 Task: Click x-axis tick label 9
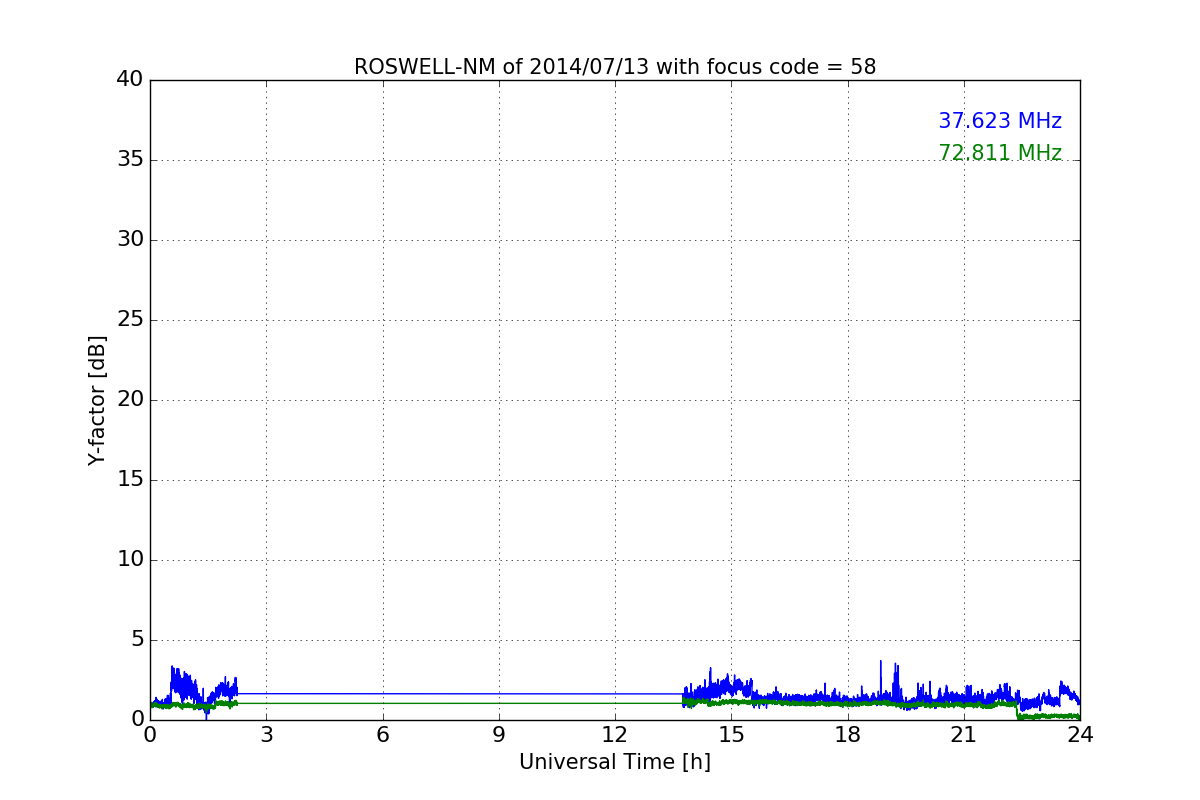(x=499, y=734)
